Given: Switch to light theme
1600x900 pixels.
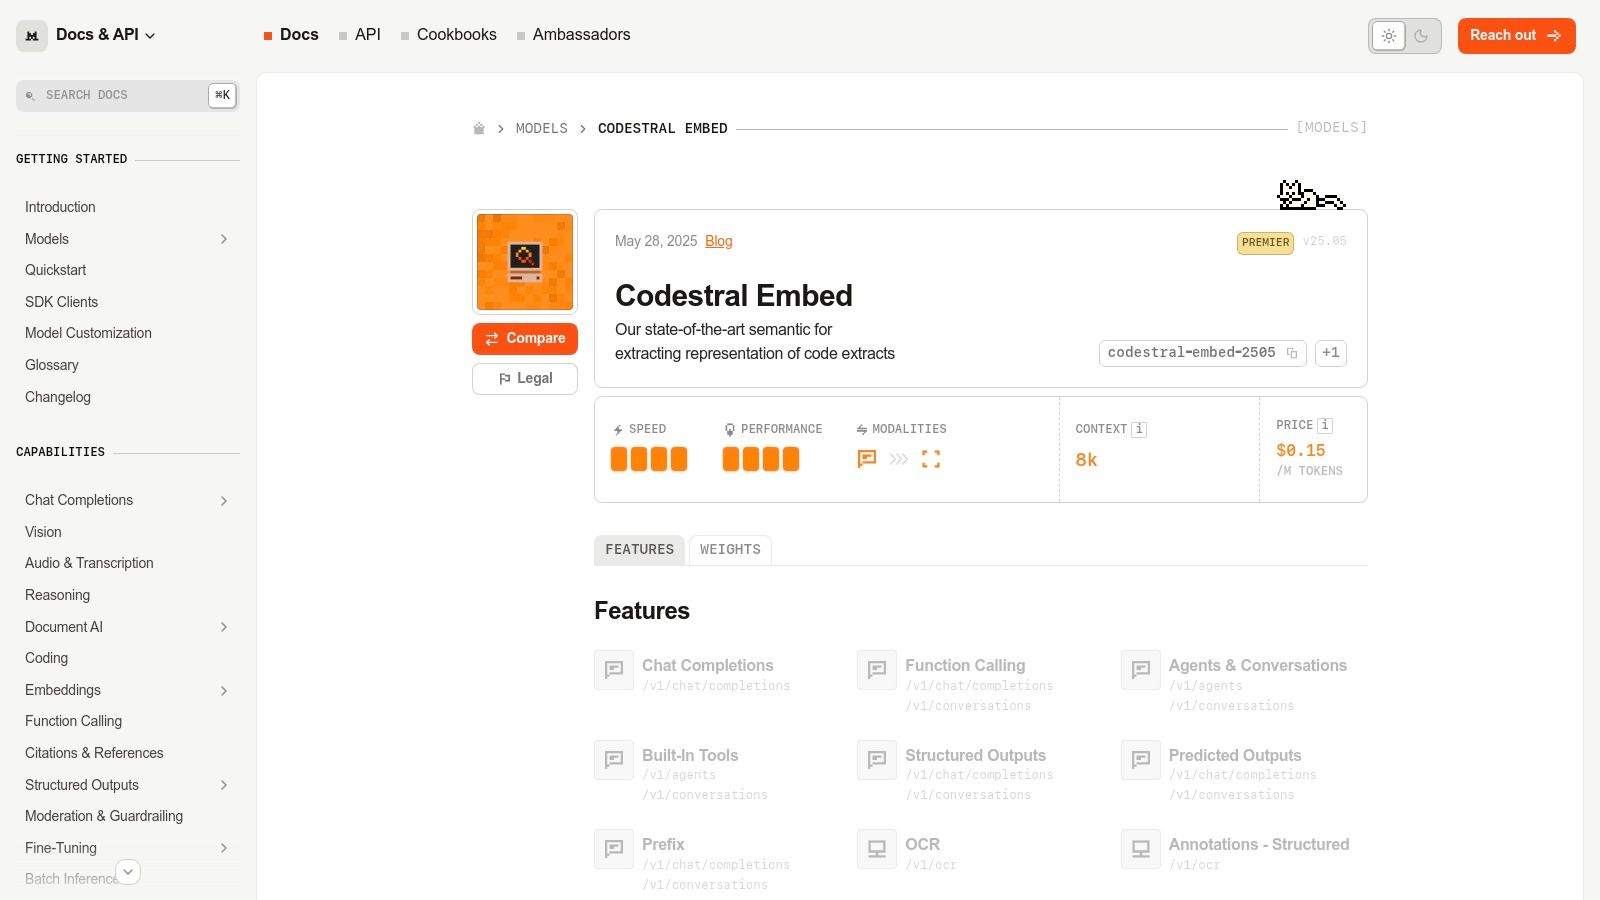Looking at the screenshot, I should [1389, 36].
